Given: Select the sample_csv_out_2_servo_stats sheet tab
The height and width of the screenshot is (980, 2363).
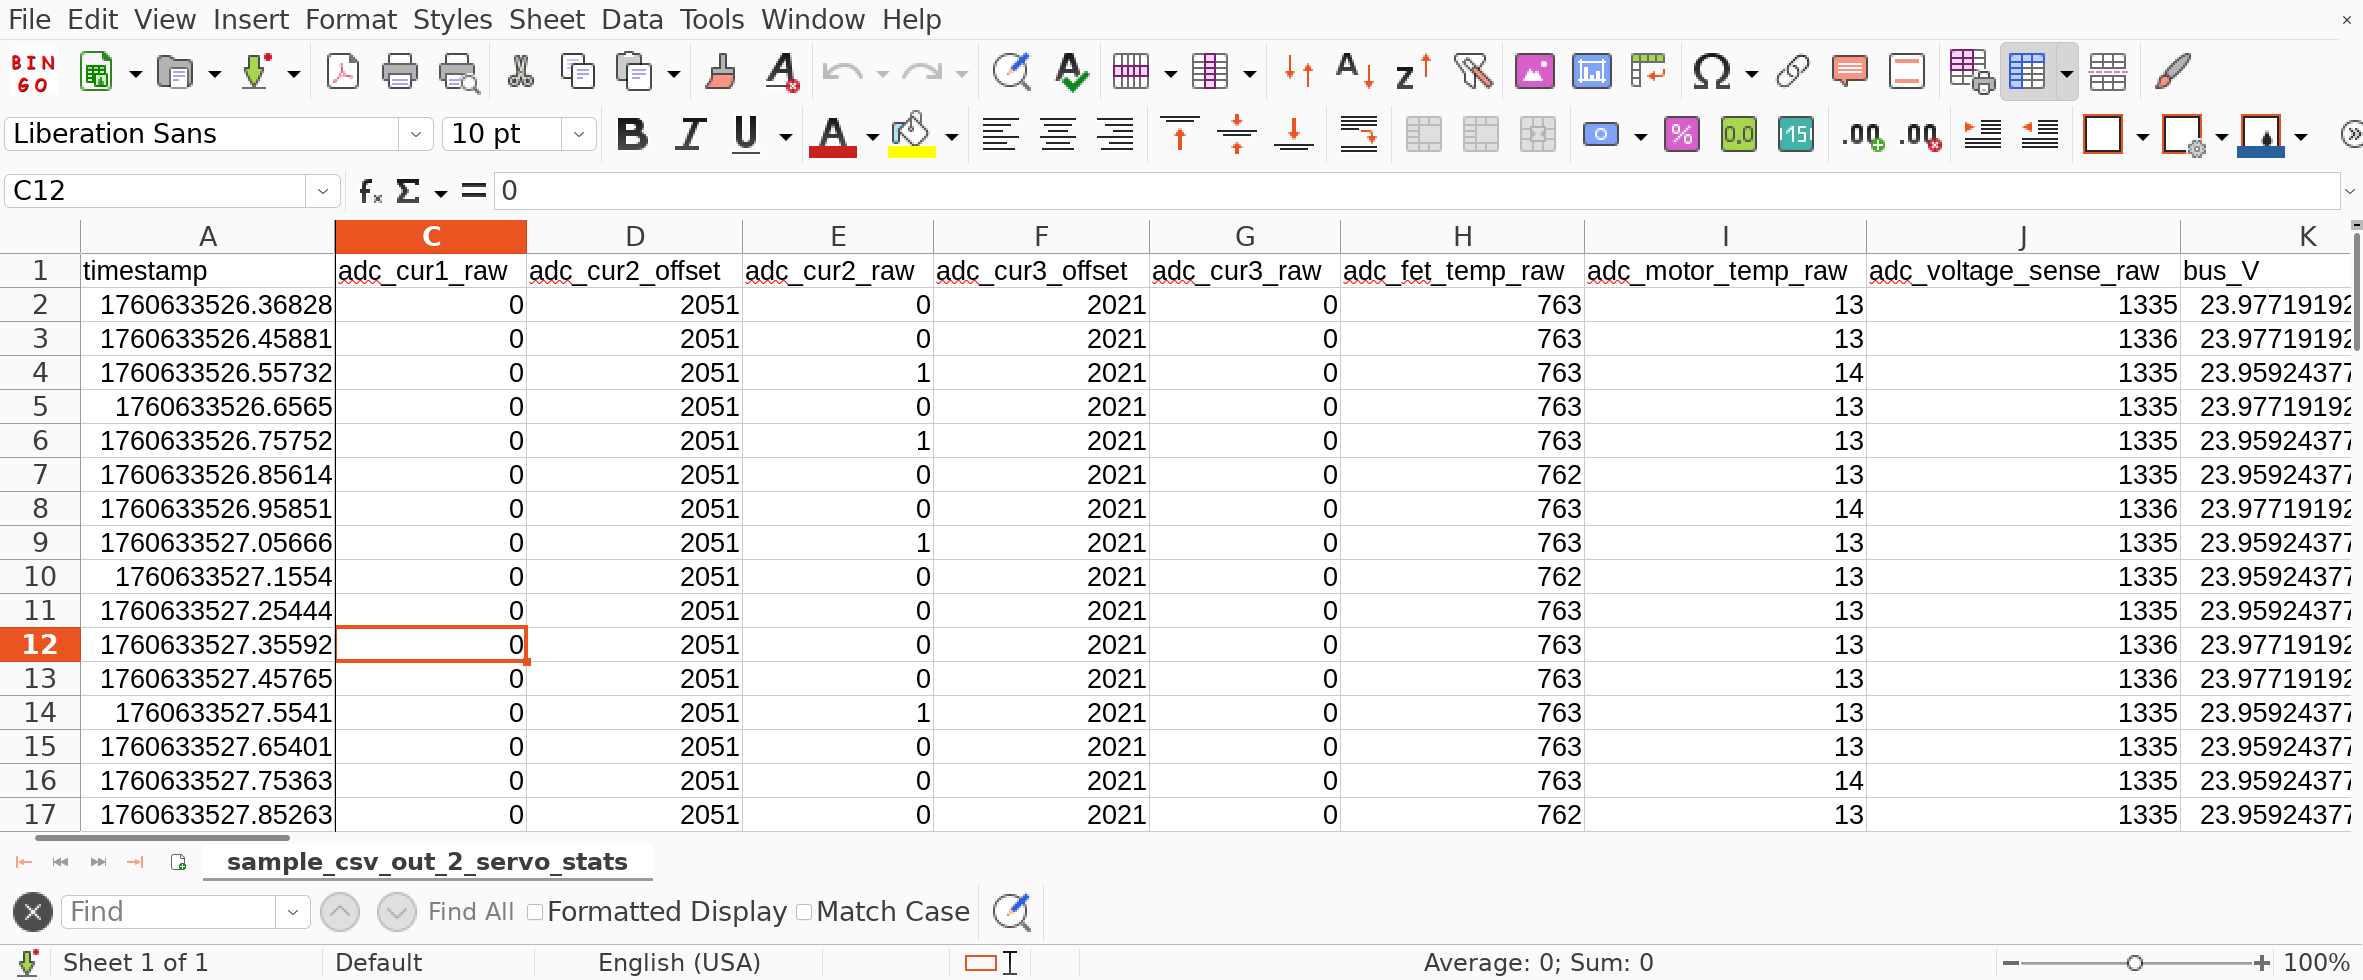Looking at the screenshot, I should point(427,862).
